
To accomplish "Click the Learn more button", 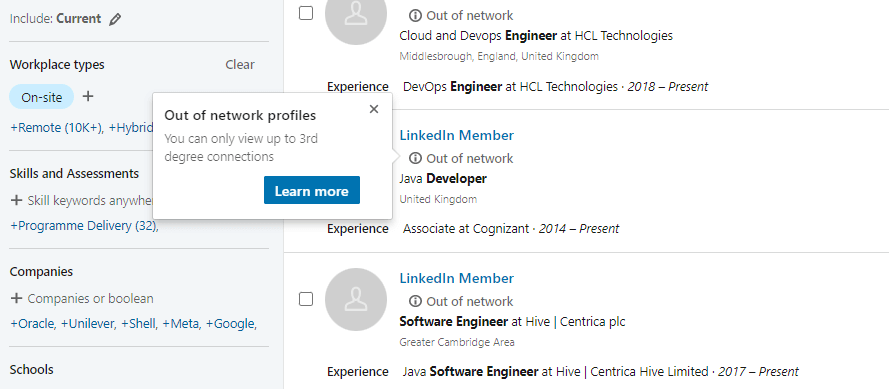I will 311,191.
